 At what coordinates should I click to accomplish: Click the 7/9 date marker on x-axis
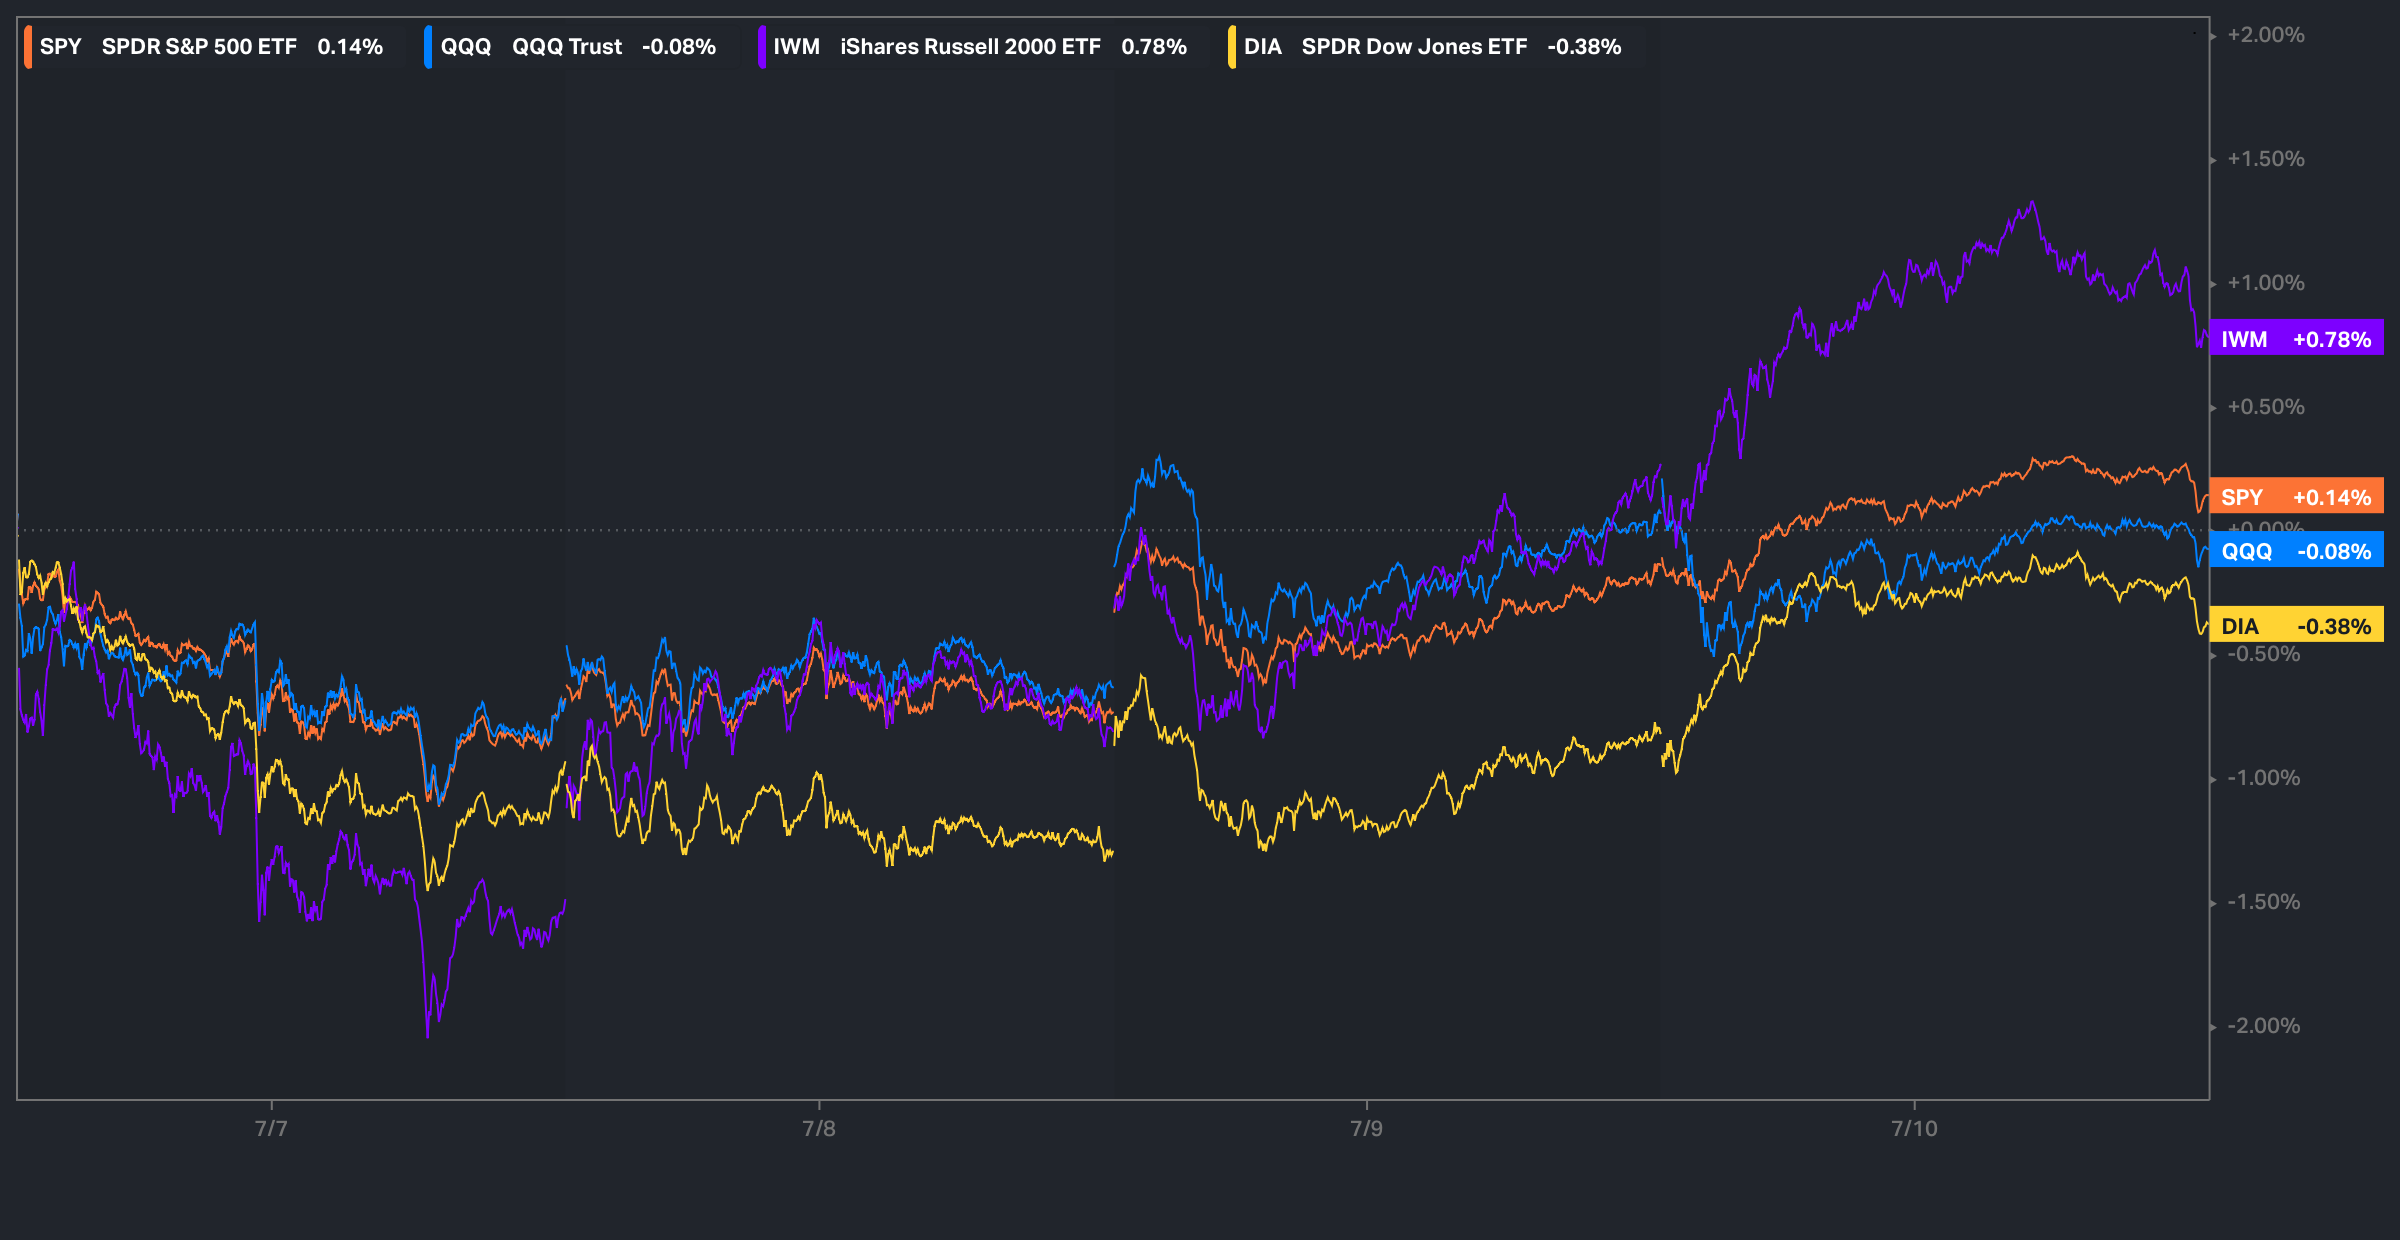pos(1366,1128)
